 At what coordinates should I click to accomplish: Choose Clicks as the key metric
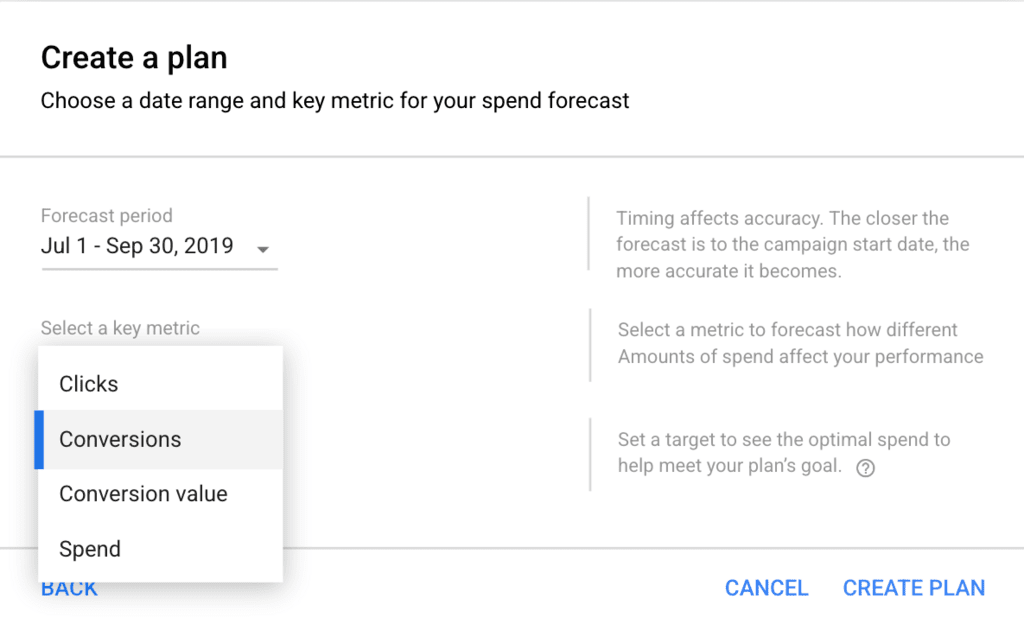161,384
